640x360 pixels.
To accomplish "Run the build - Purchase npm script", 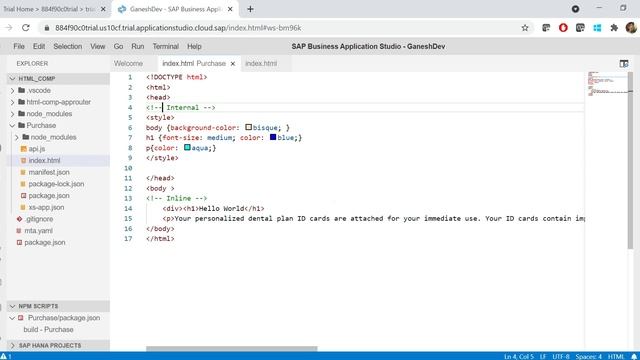I will coord(48,329).
